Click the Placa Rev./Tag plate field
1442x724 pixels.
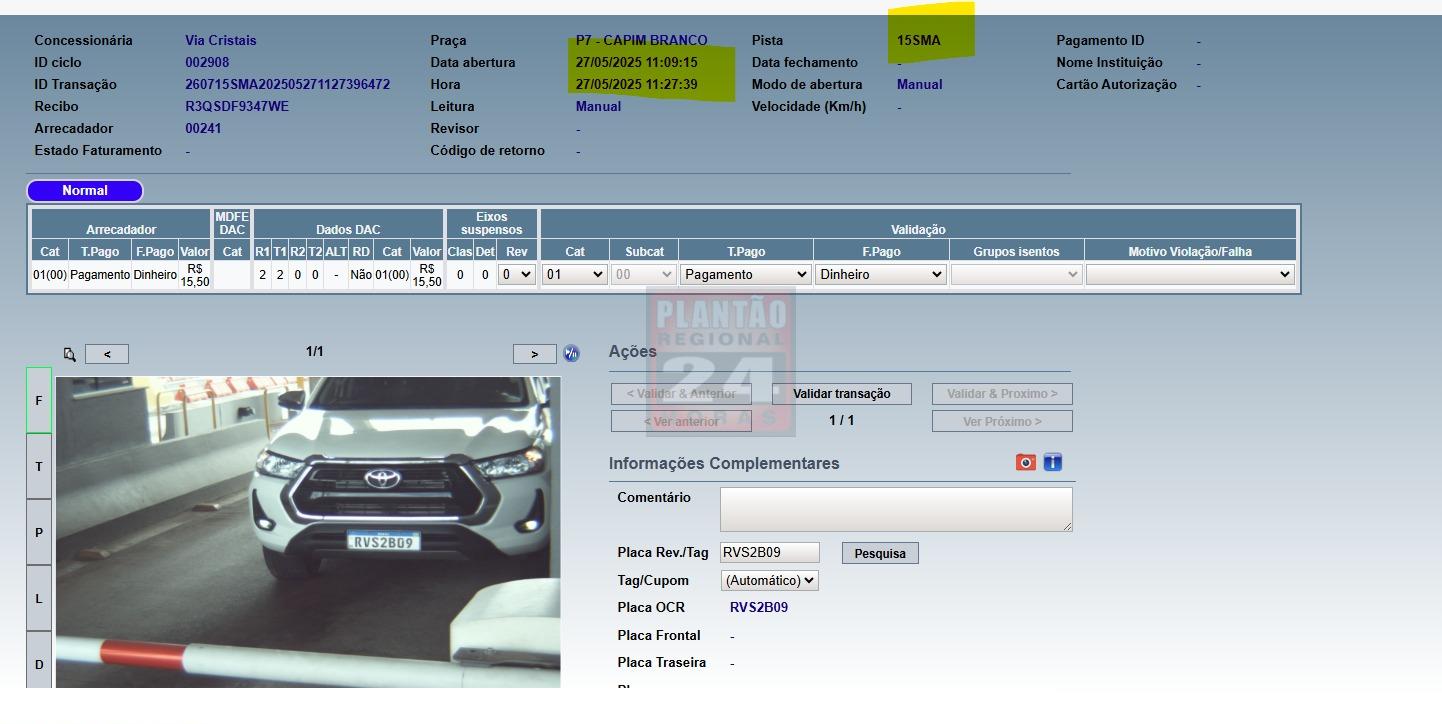tap(769, 552)
